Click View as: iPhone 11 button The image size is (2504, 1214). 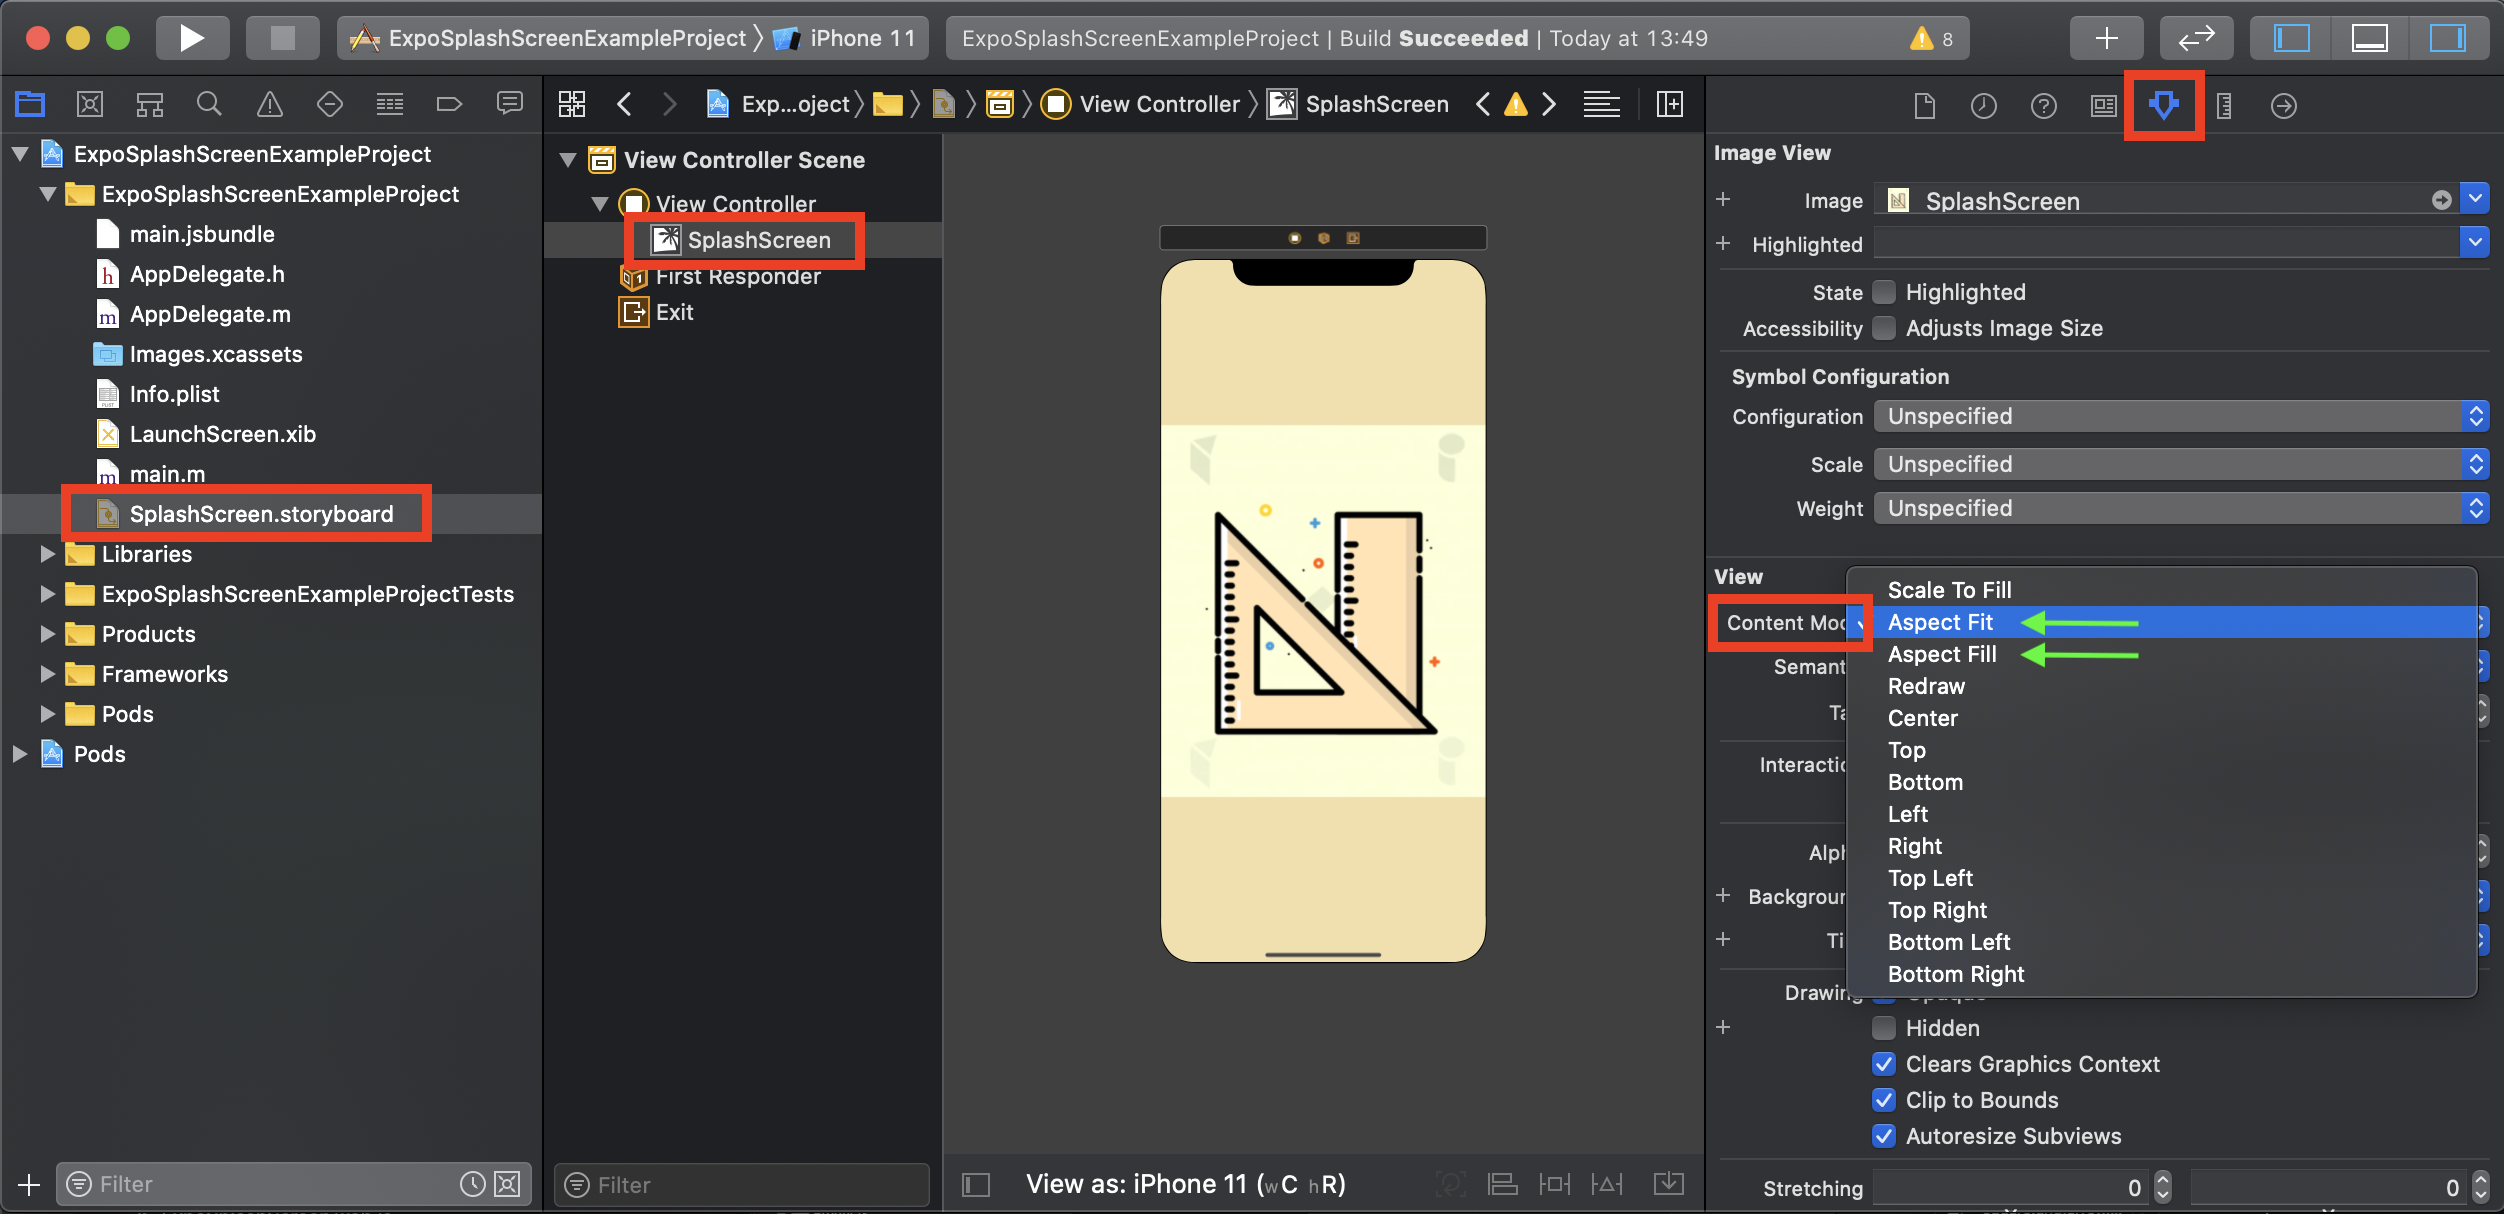pos(1185,1184)
